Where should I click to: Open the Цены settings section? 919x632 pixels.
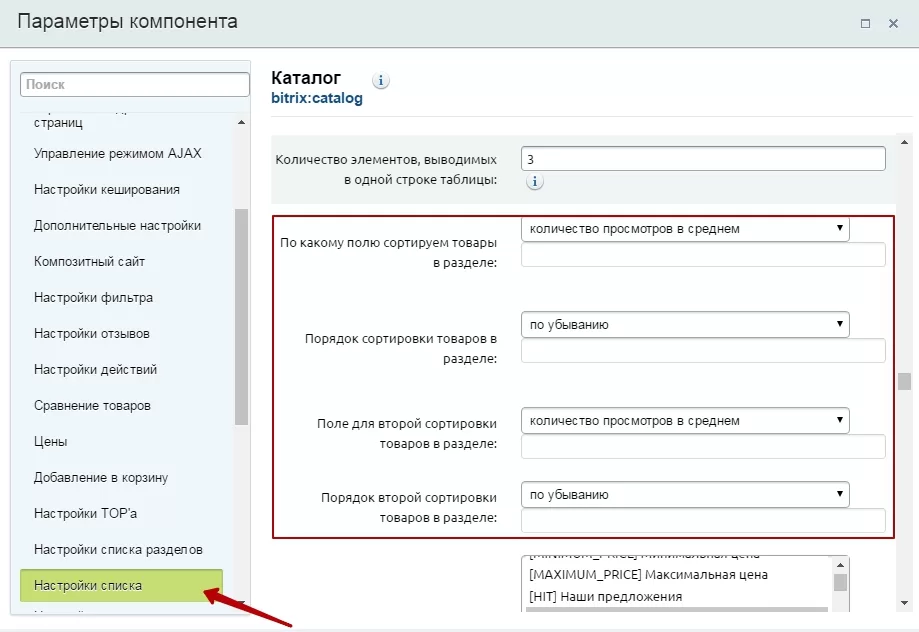50,441
